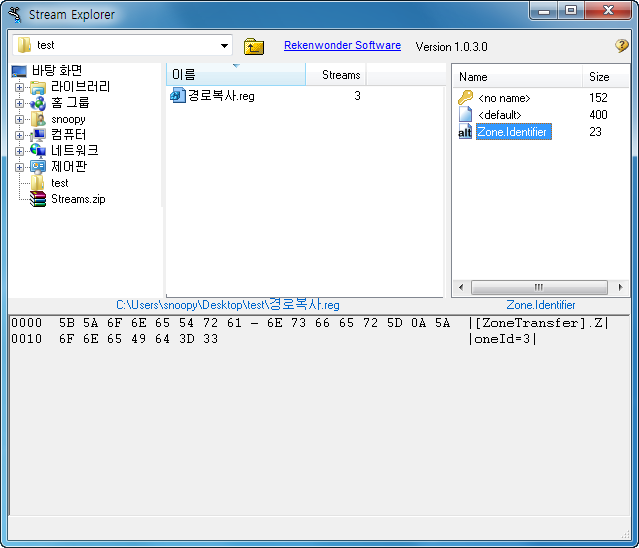Click the 바탕 화면 desktop icon
Viewport: 639px width, 548px height.
point(19,71)
